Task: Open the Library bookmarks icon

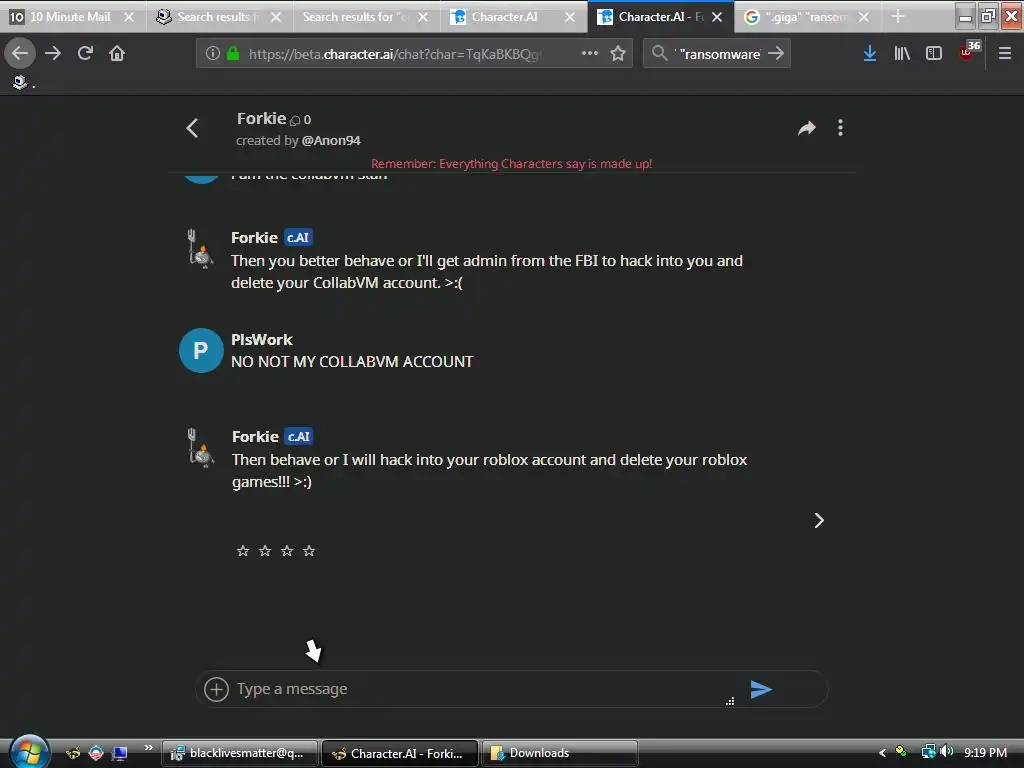Action: click(x=902, y=54)
